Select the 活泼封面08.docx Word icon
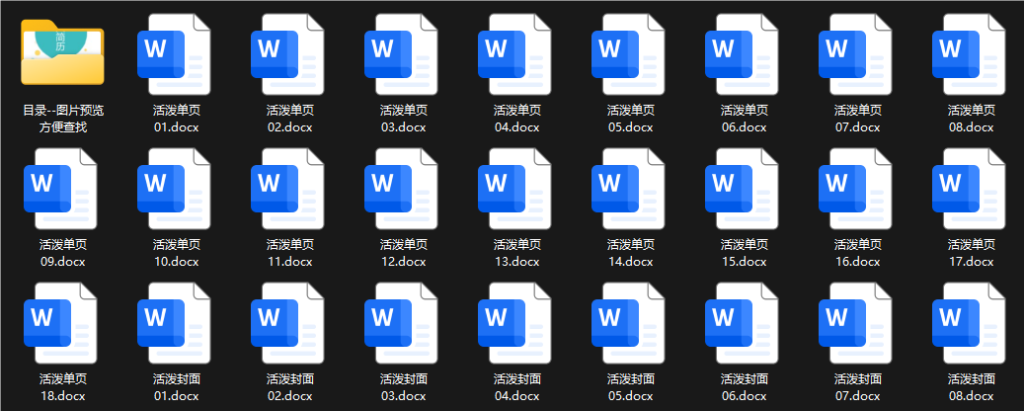The image size is (1024, 411). [969, 323]
